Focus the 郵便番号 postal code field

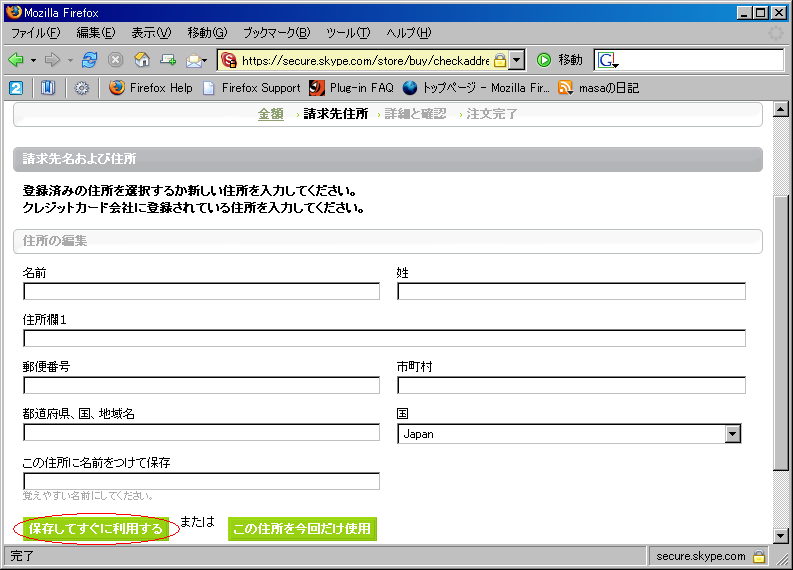tap(201, 386)
